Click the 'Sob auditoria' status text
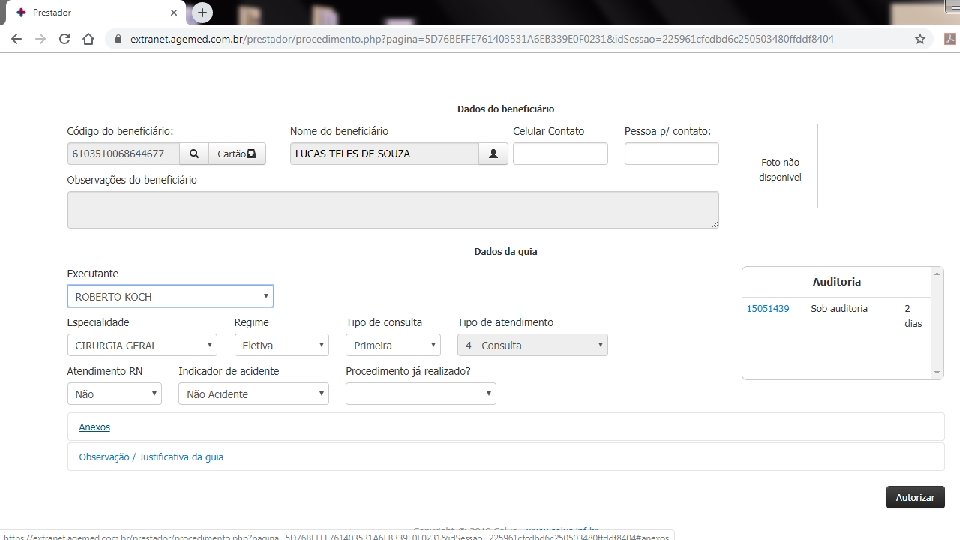 click(x=839, y=309)
